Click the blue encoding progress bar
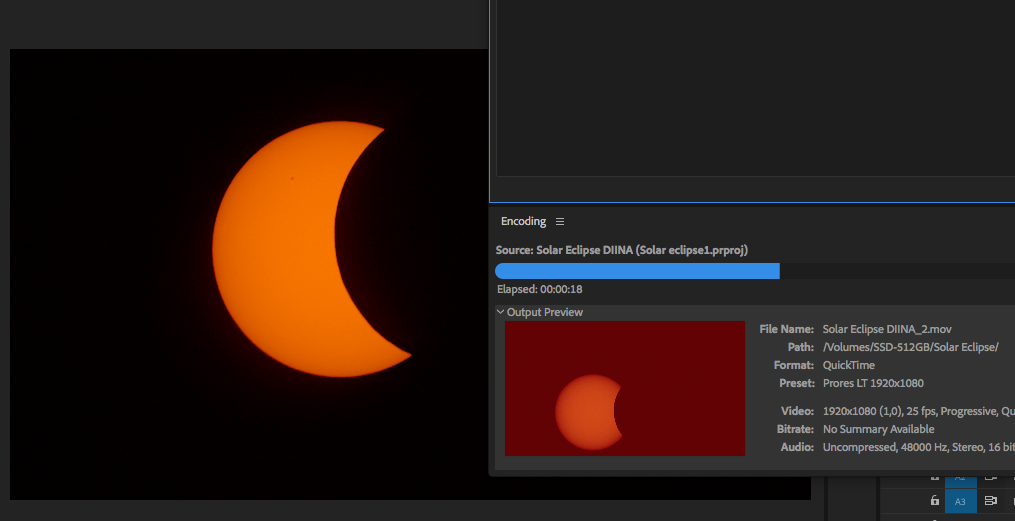Image resolution: width=1015 pixels, height=521 pixels. (637, 271)
